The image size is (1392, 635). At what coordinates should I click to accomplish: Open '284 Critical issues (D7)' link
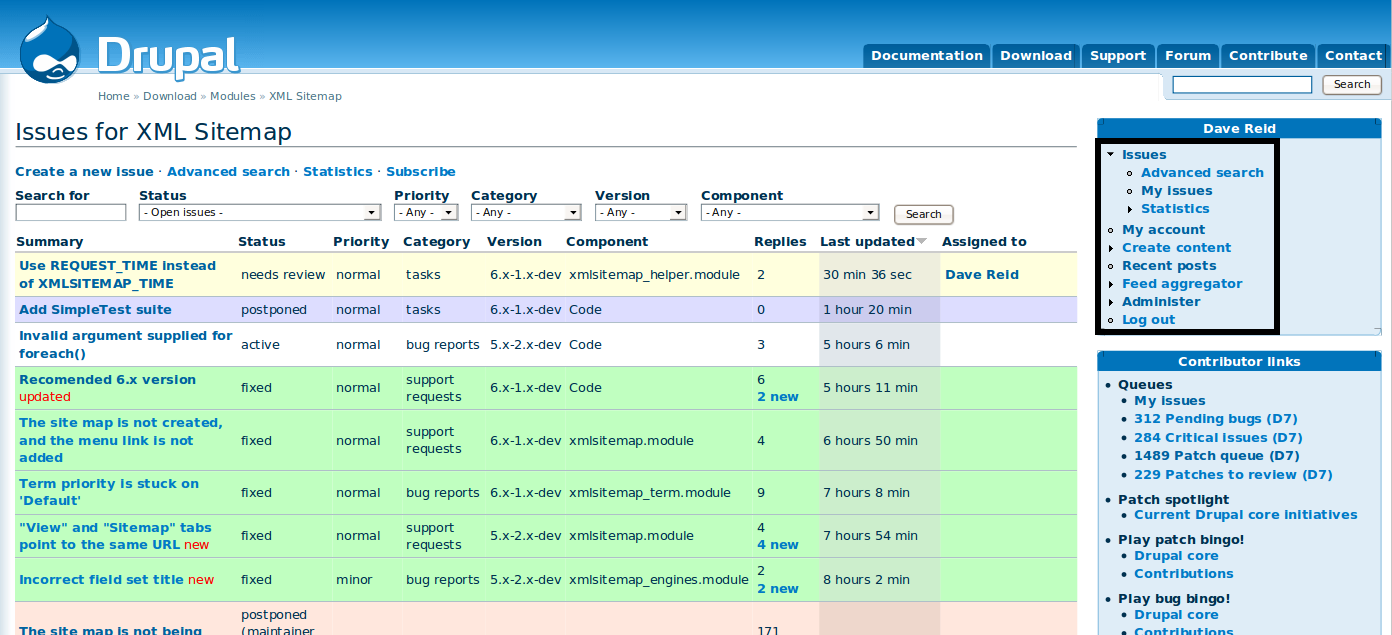pos(1218,438)
